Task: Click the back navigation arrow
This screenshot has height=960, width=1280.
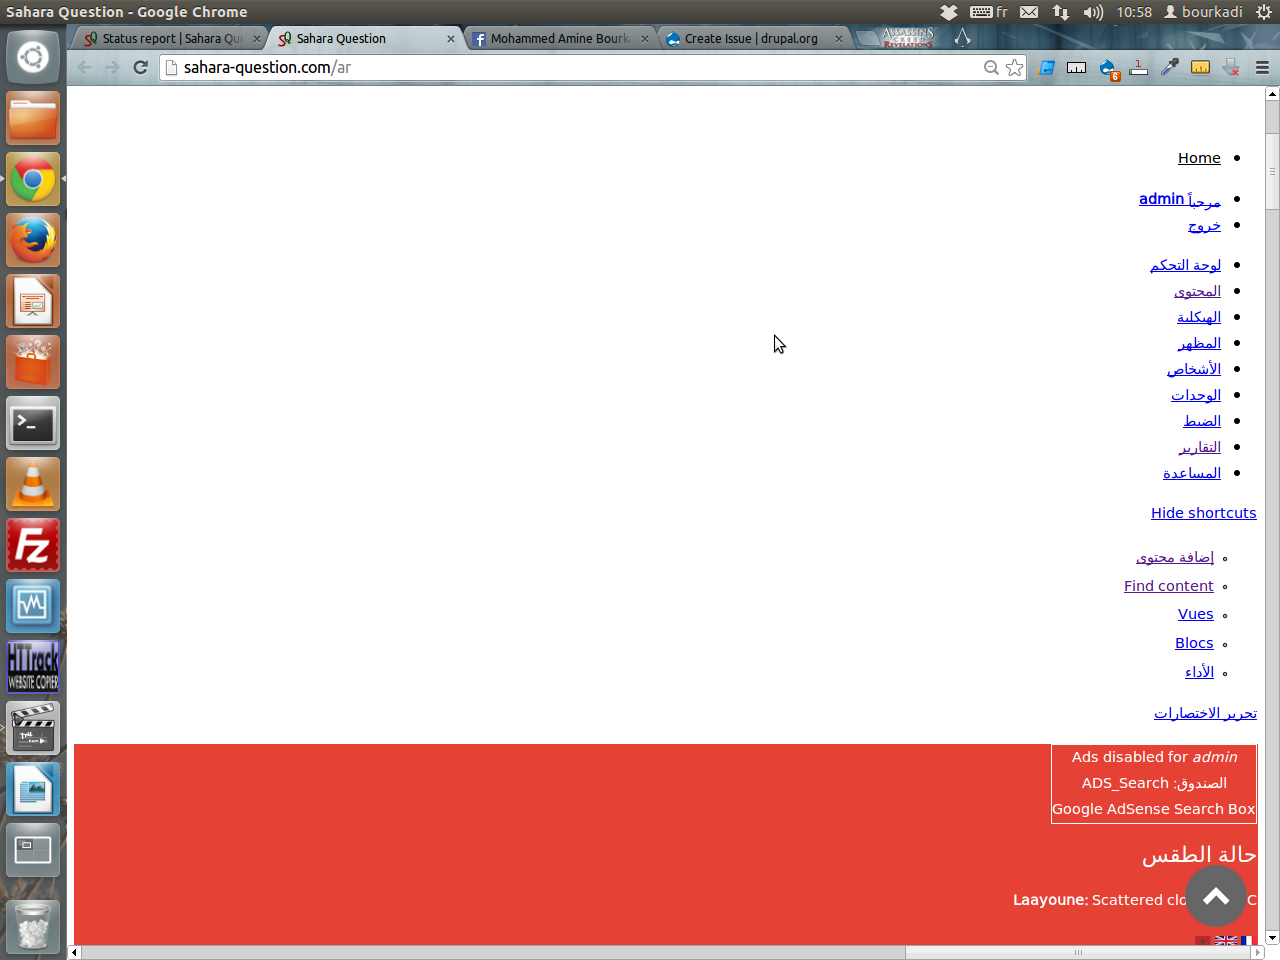Action: (84, 67)
